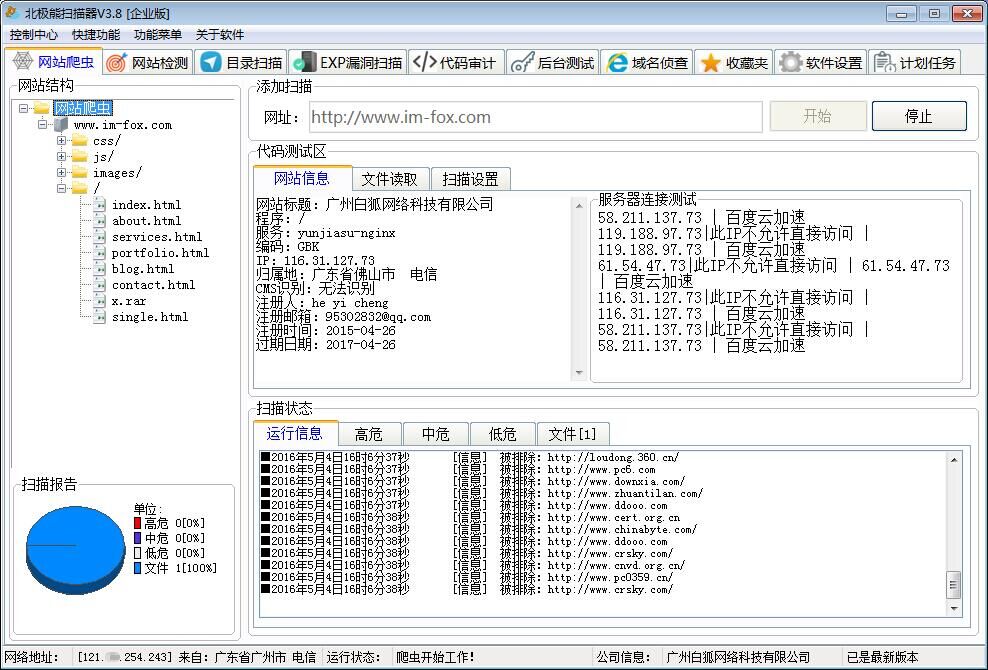This screenshot has height=670, width=988.
Task: Click the 注册邮箱 line in 网站信息
Action: coord(343,316)
